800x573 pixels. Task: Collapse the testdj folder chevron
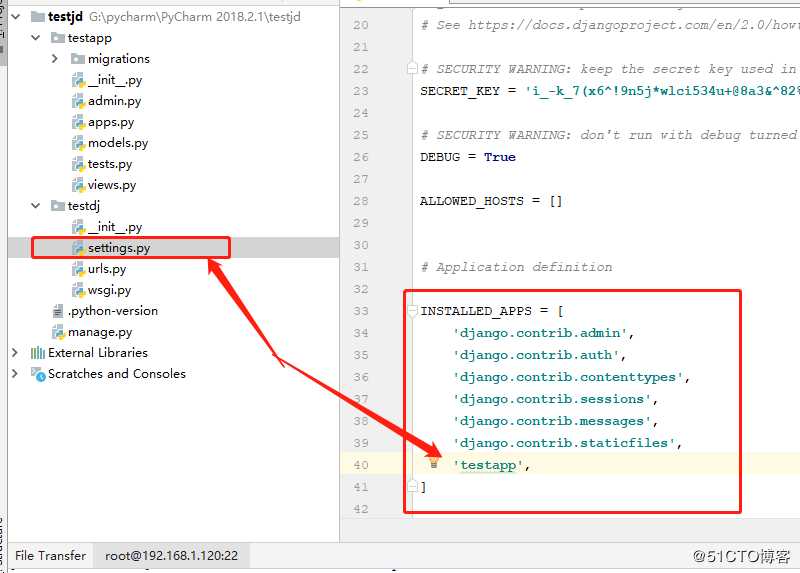(36, 206)
